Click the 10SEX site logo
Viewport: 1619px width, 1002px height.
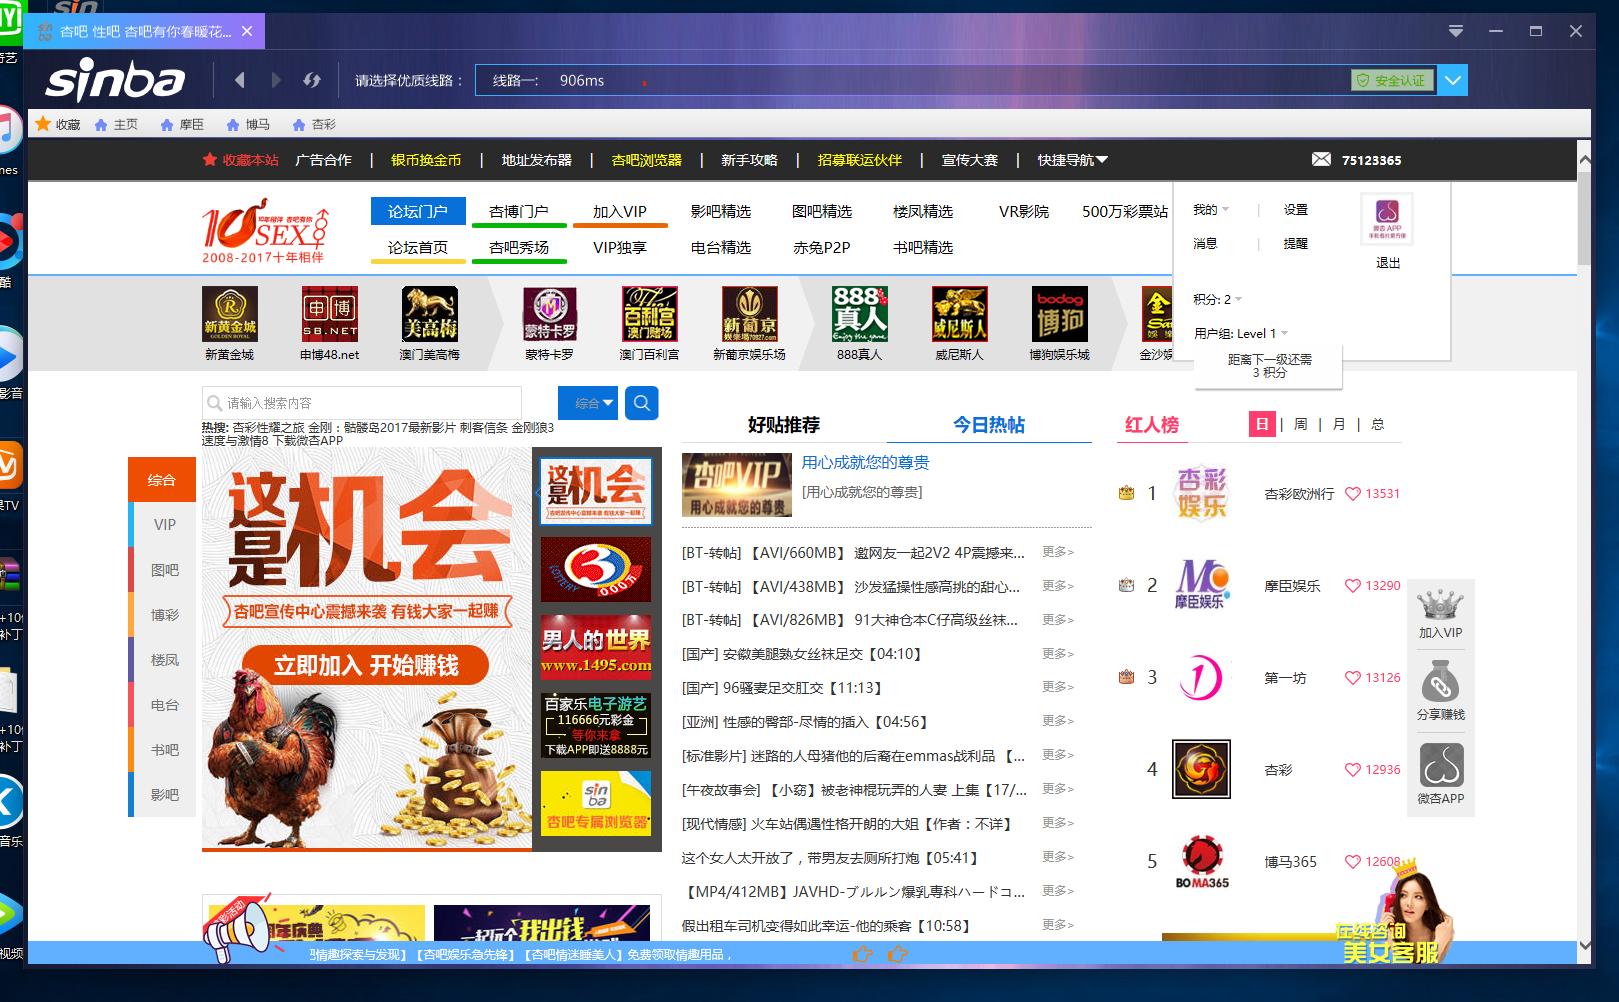tap(265, 230)
